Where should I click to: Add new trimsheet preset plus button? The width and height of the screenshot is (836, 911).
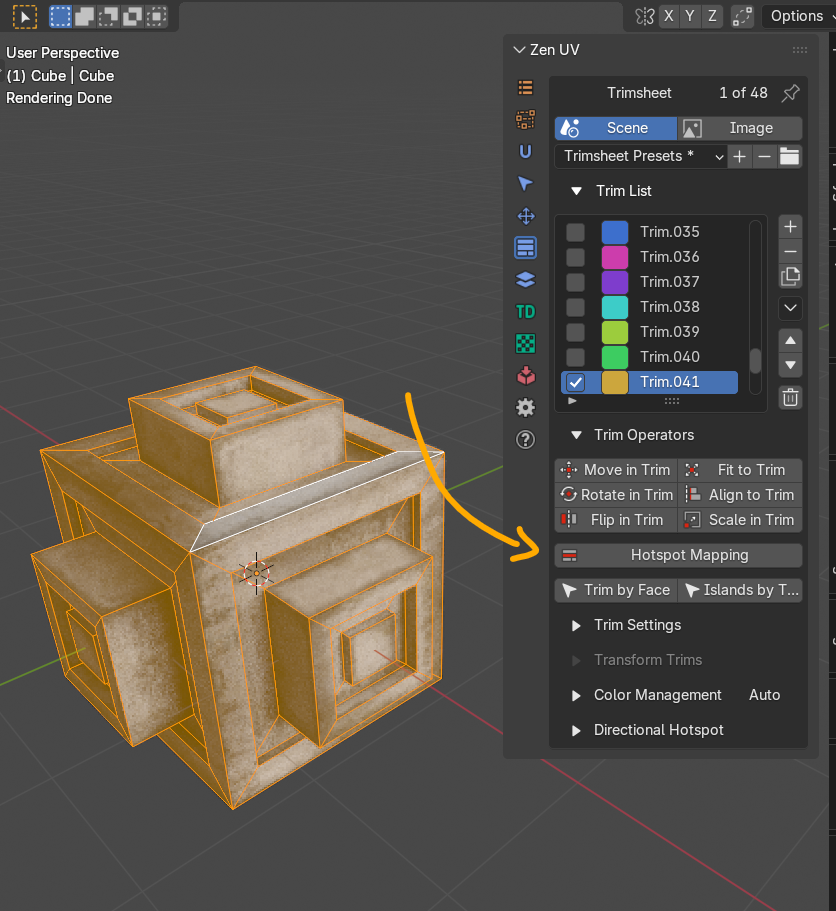point(740,157)
